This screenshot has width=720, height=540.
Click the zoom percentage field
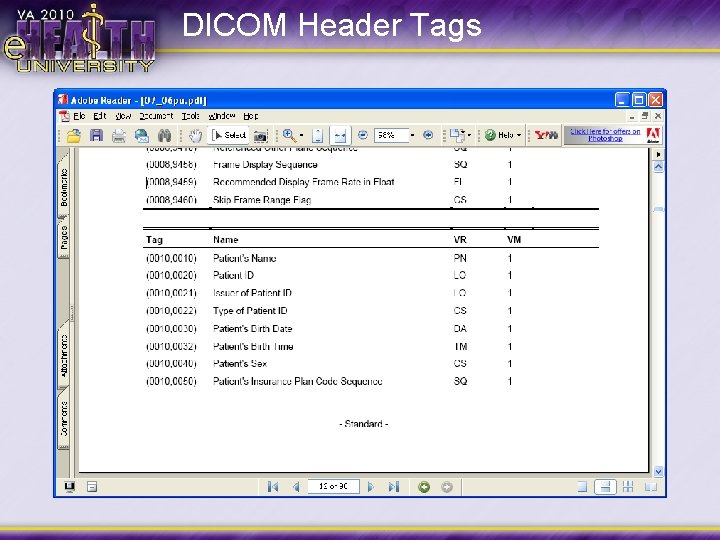click(x=391, y=135)
